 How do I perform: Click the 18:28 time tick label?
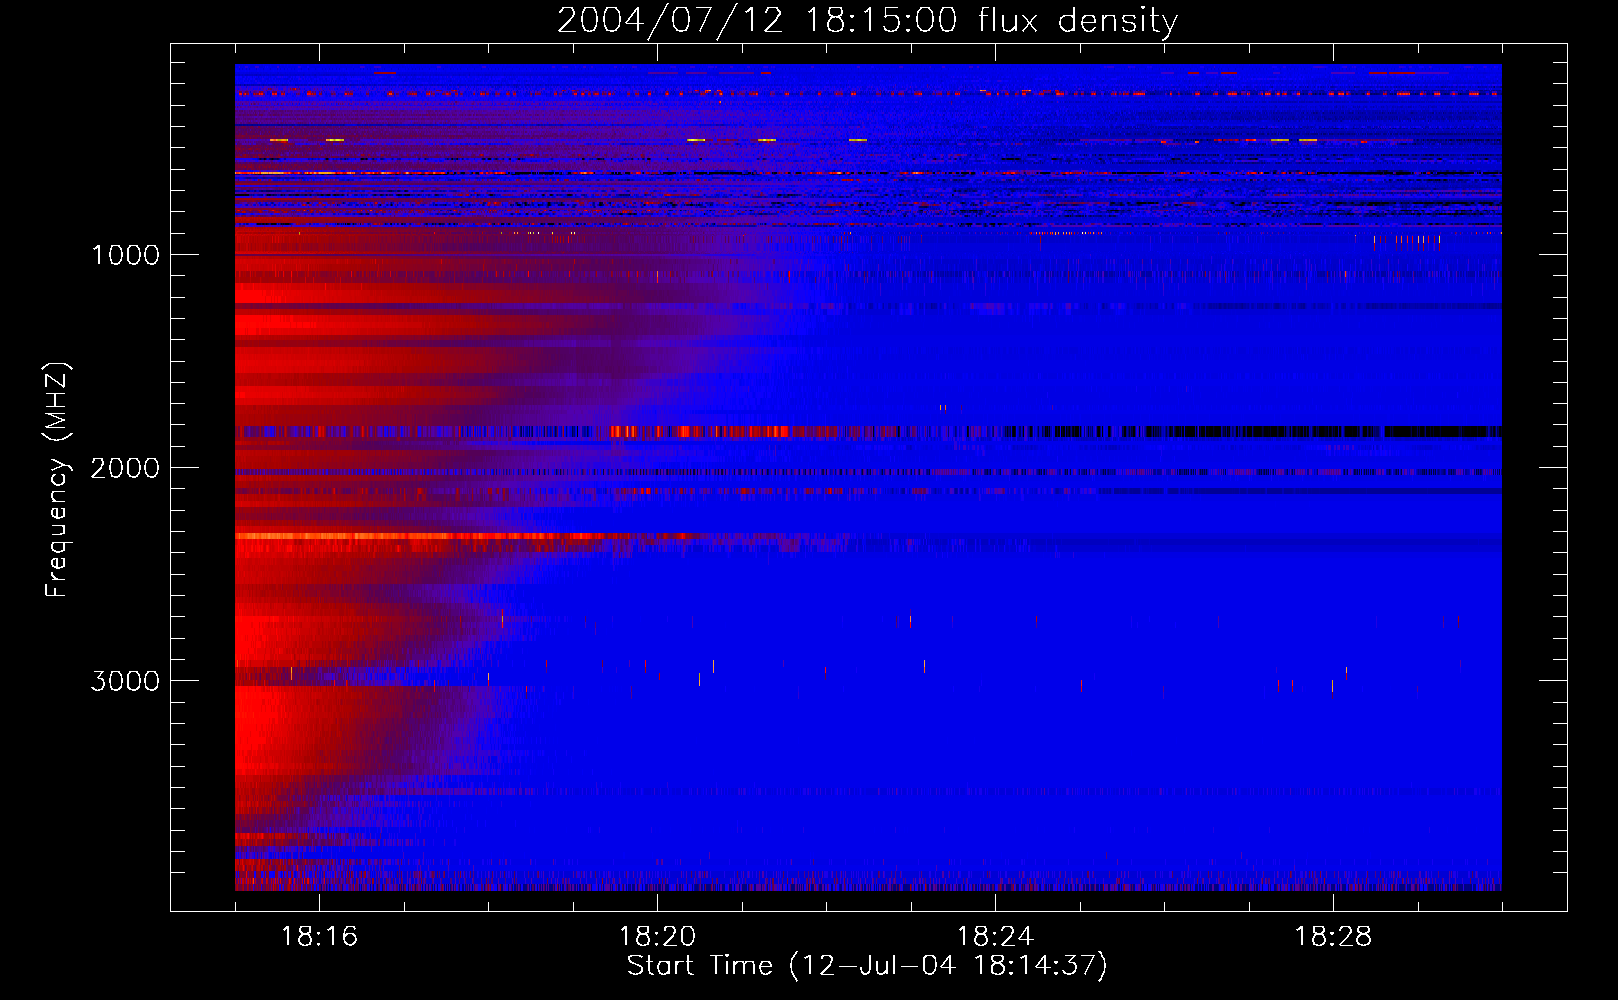click(x=1333, y=937)
